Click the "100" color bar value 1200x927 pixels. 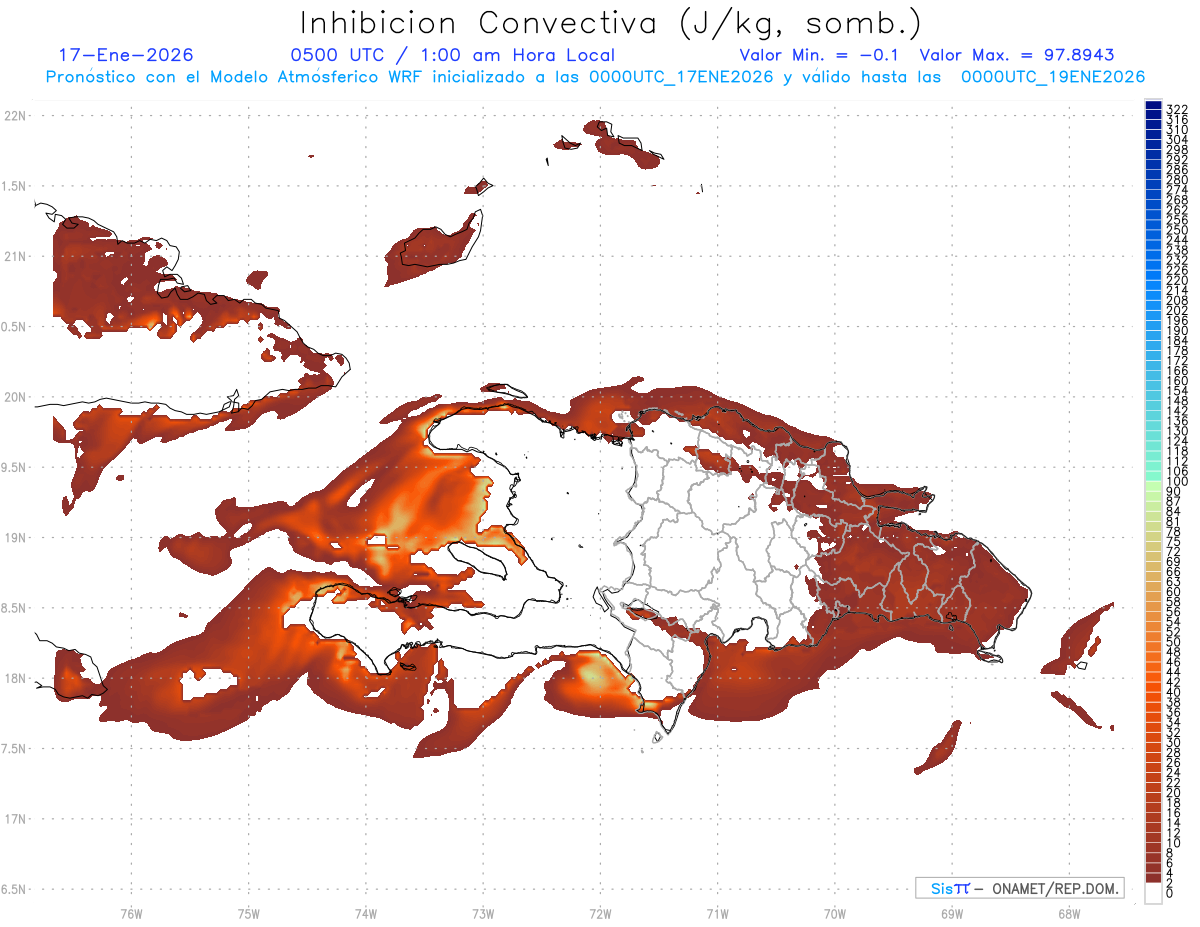[x=1177, y=483]
